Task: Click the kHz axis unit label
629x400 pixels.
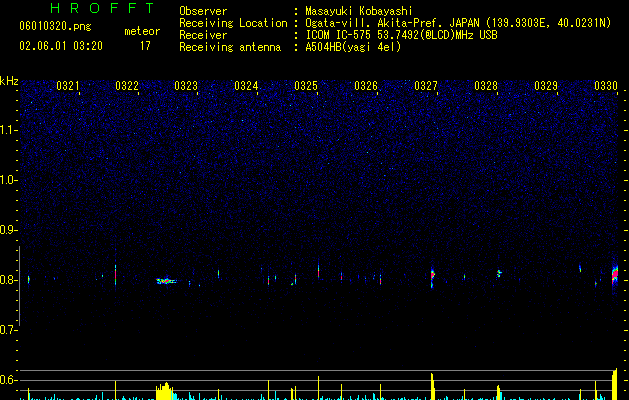Action: tap(9, 81)
